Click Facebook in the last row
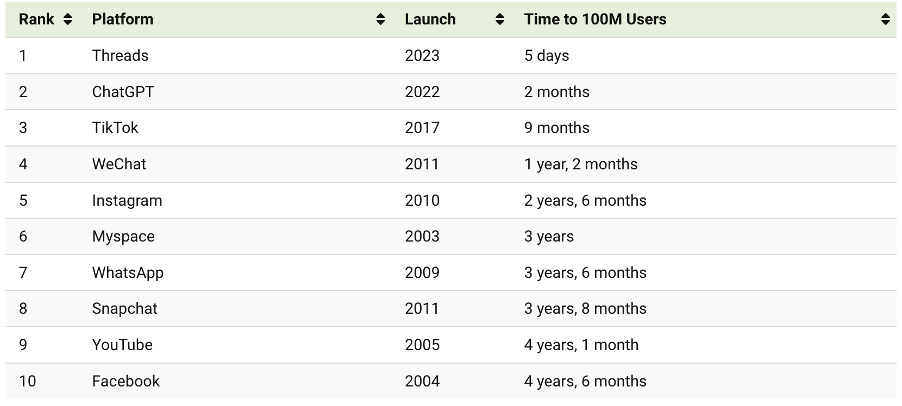 tap(126, 381)
